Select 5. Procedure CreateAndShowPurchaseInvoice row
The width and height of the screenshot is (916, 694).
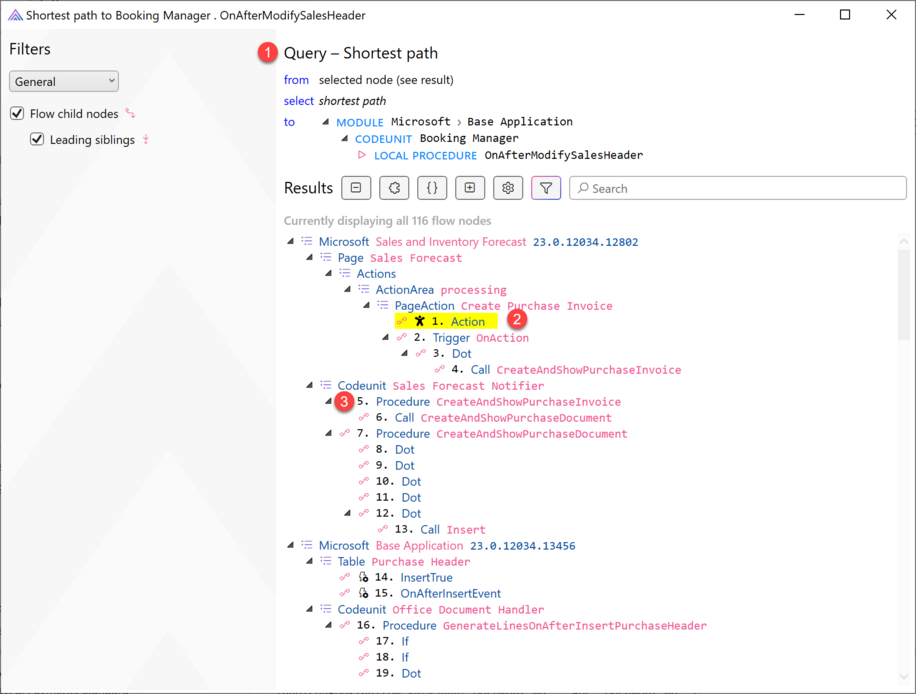[x=488, y=401]
